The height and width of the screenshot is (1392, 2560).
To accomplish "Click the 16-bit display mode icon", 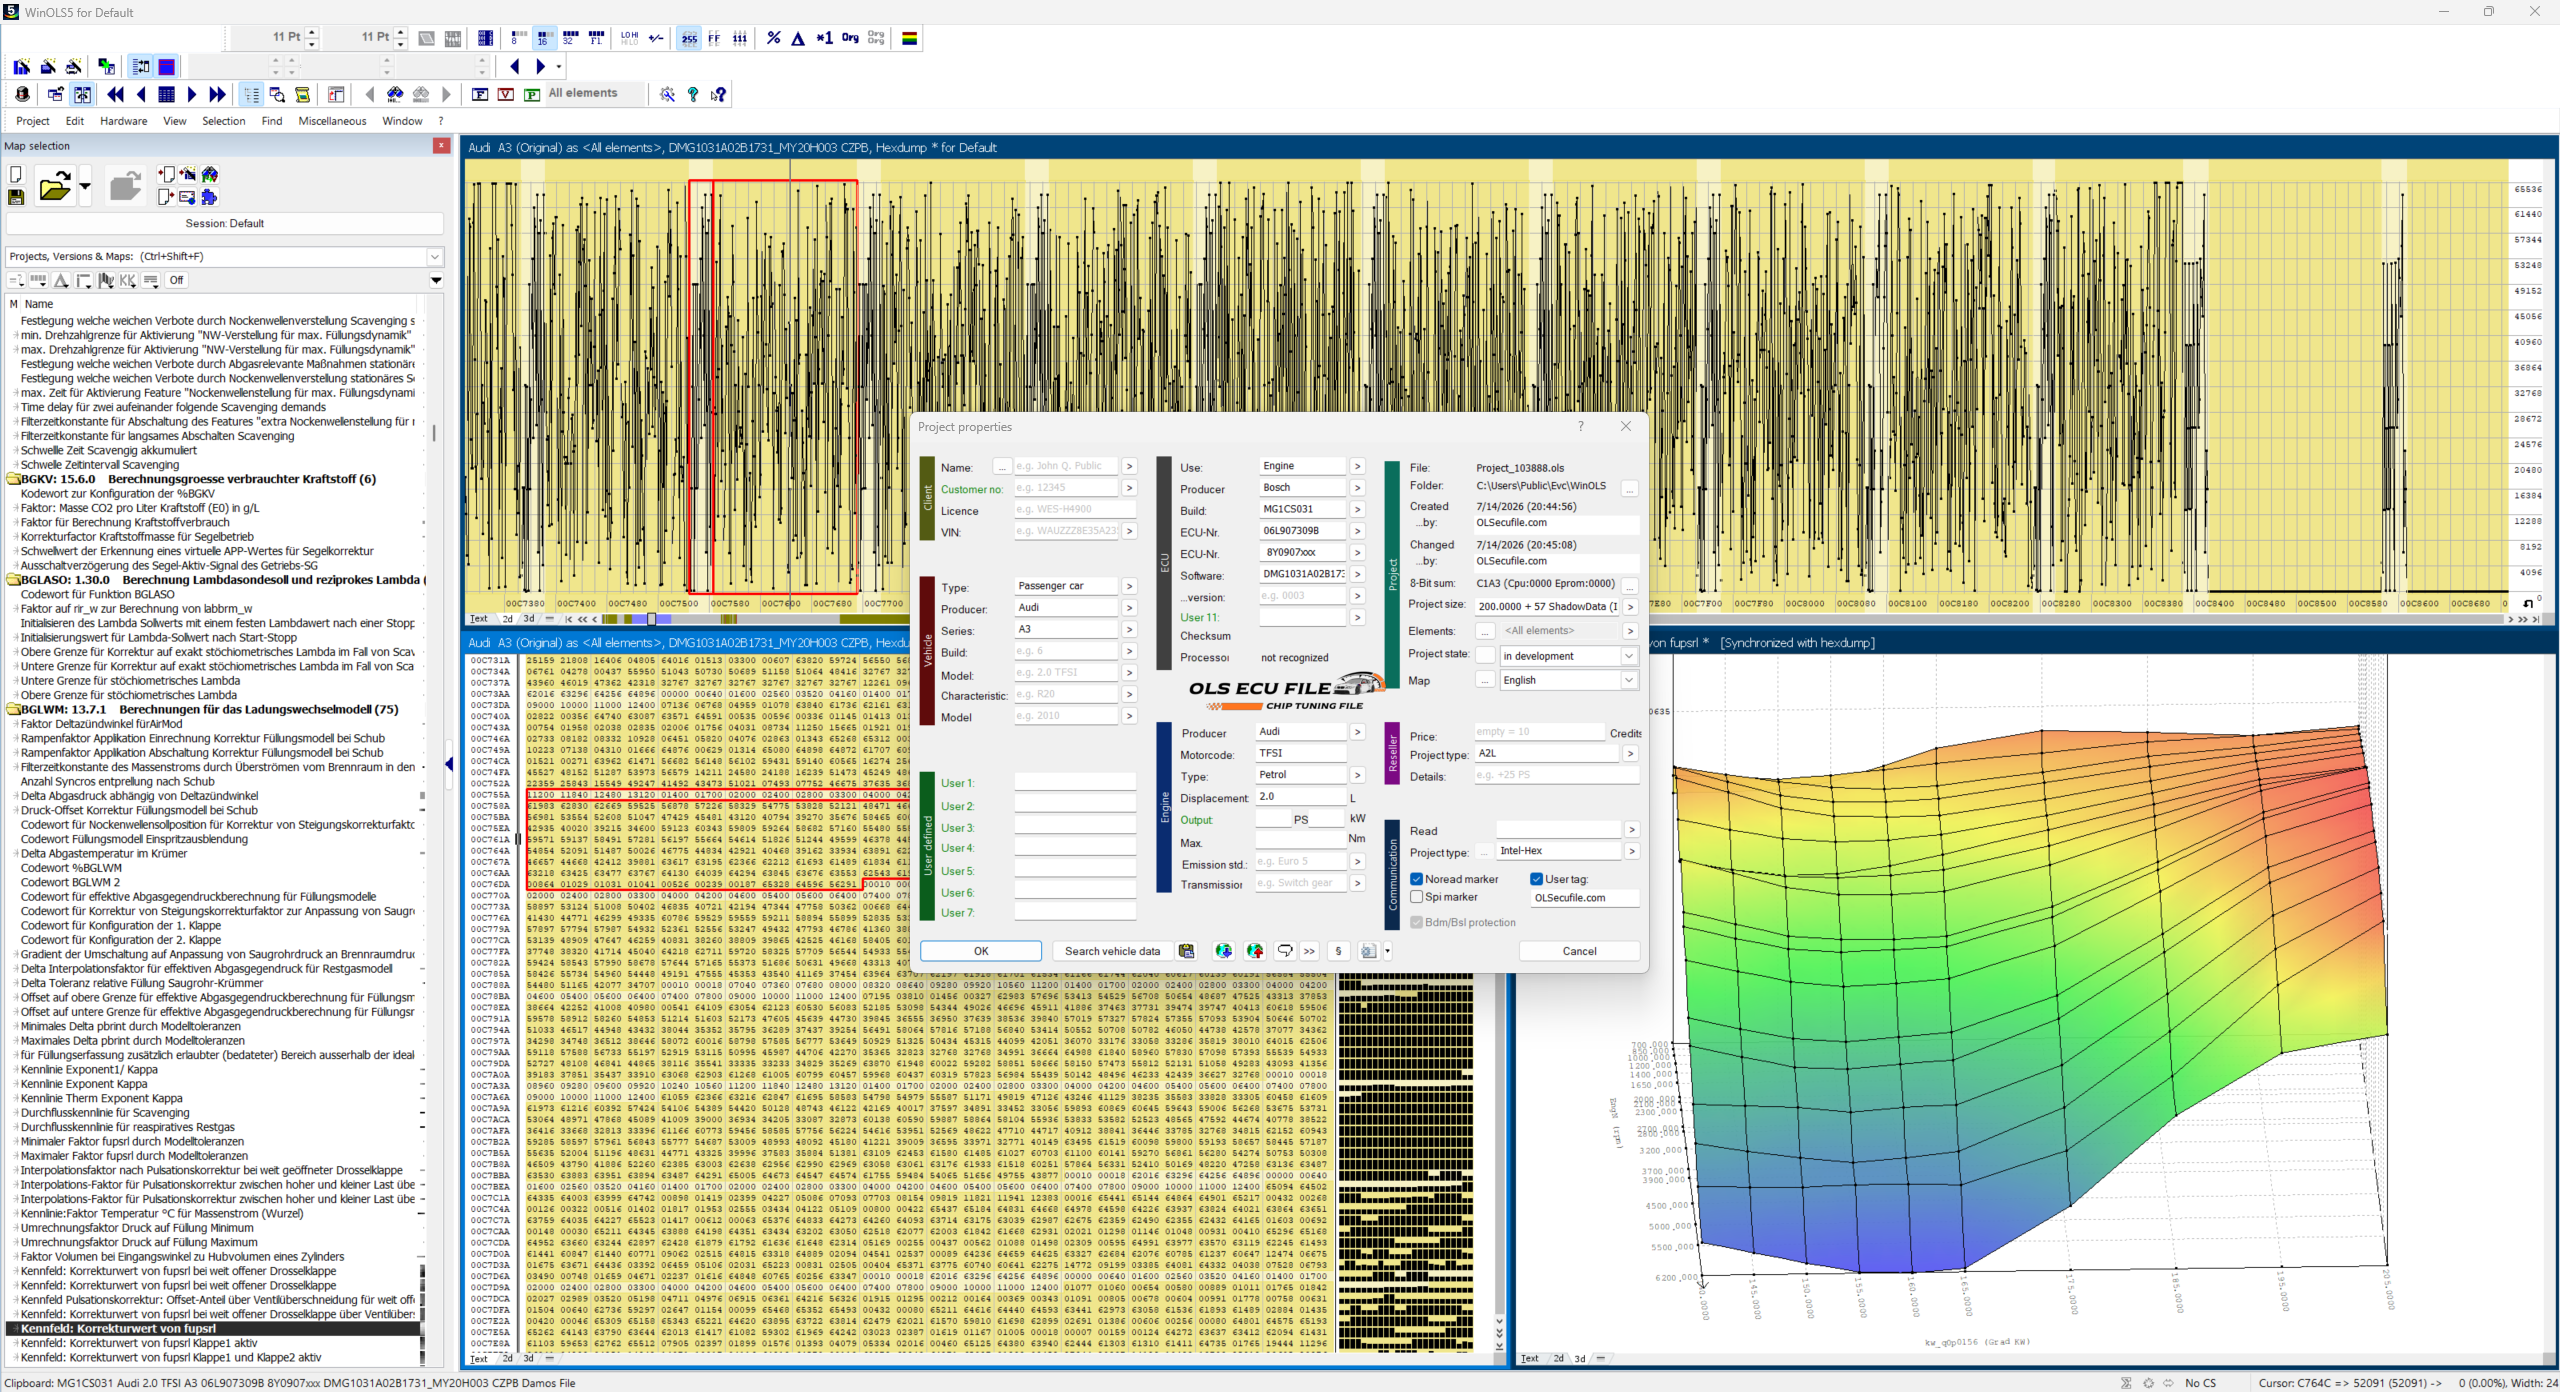I will (x=544, y=38).
